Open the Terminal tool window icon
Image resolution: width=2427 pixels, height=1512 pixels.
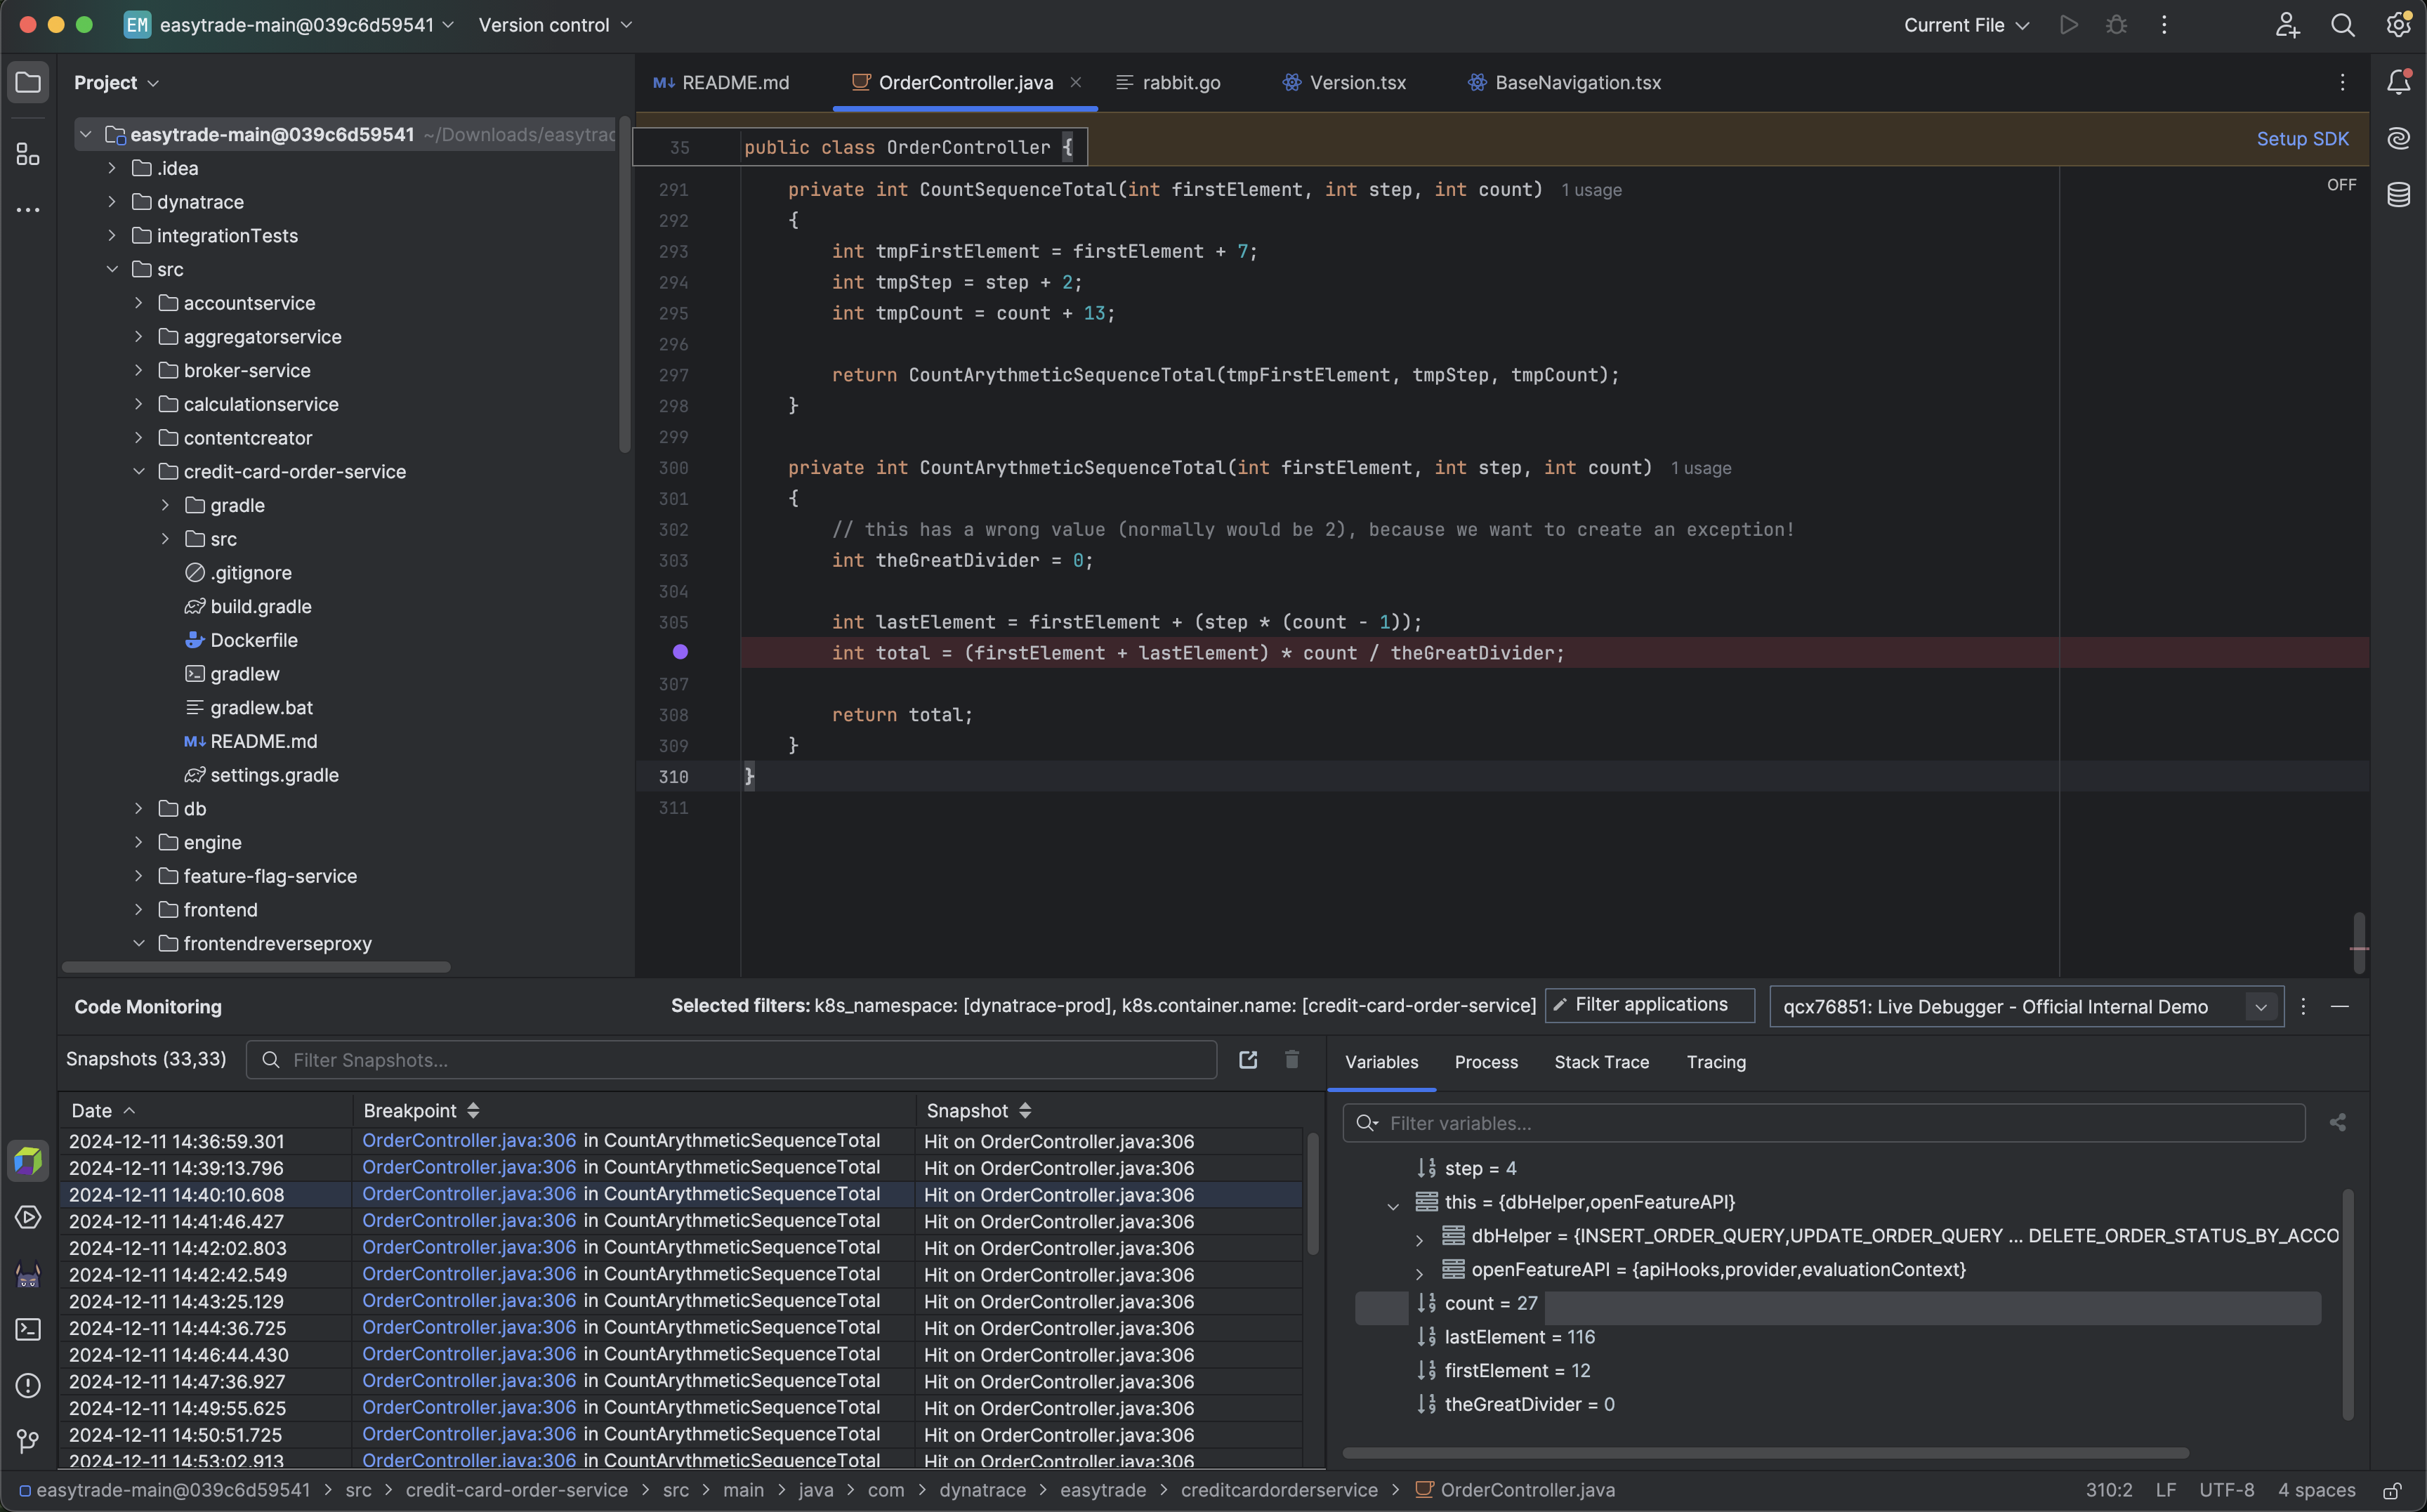[28, 1329]
